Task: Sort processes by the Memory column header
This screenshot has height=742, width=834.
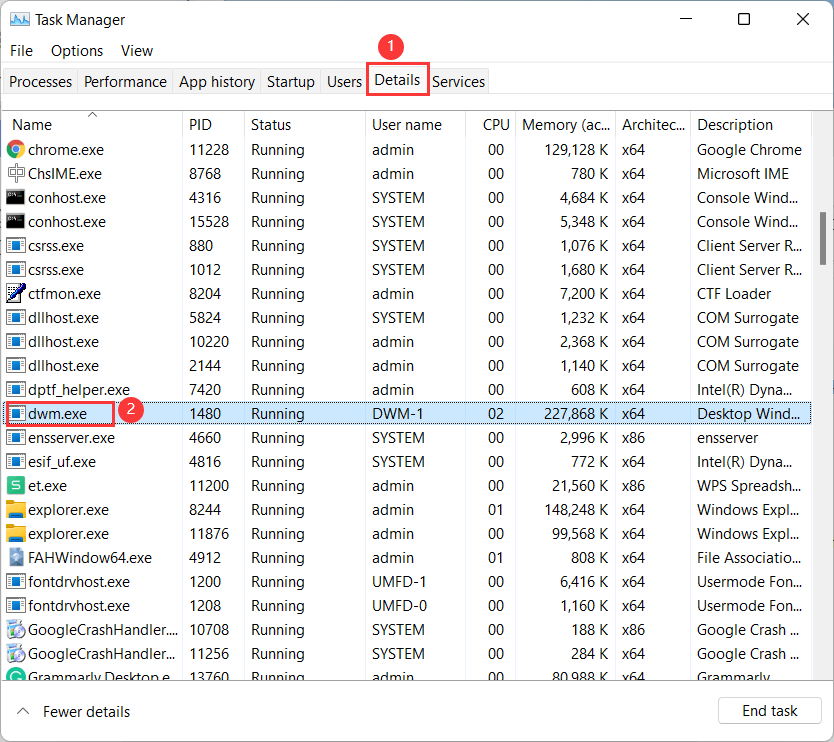Action: point(564,125)
